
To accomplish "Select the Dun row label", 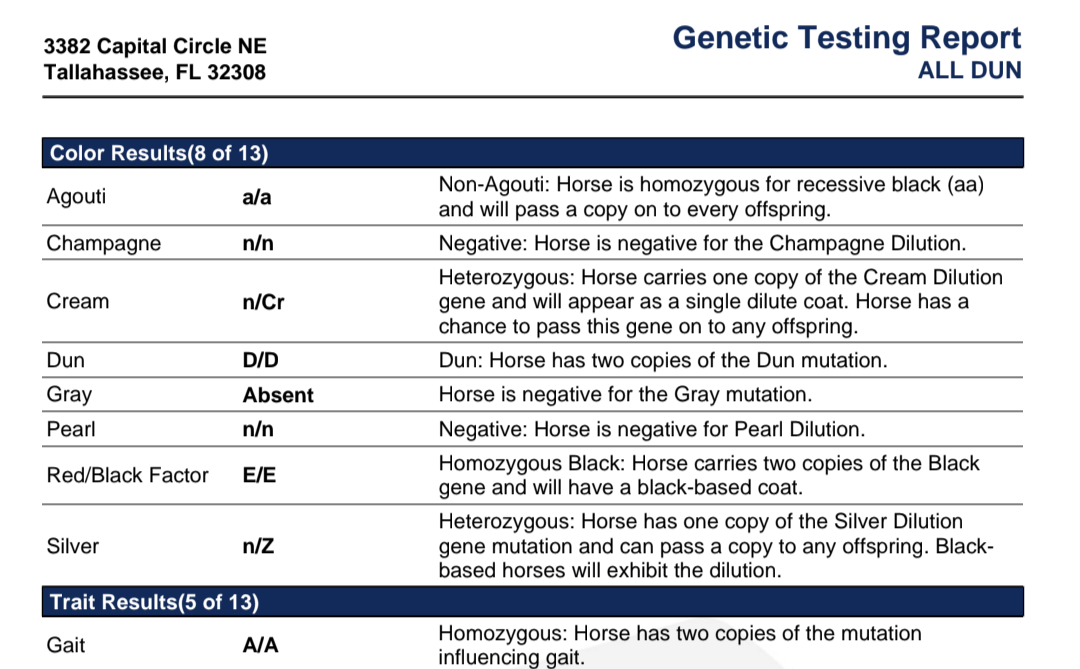I will [x=65, y=360].
